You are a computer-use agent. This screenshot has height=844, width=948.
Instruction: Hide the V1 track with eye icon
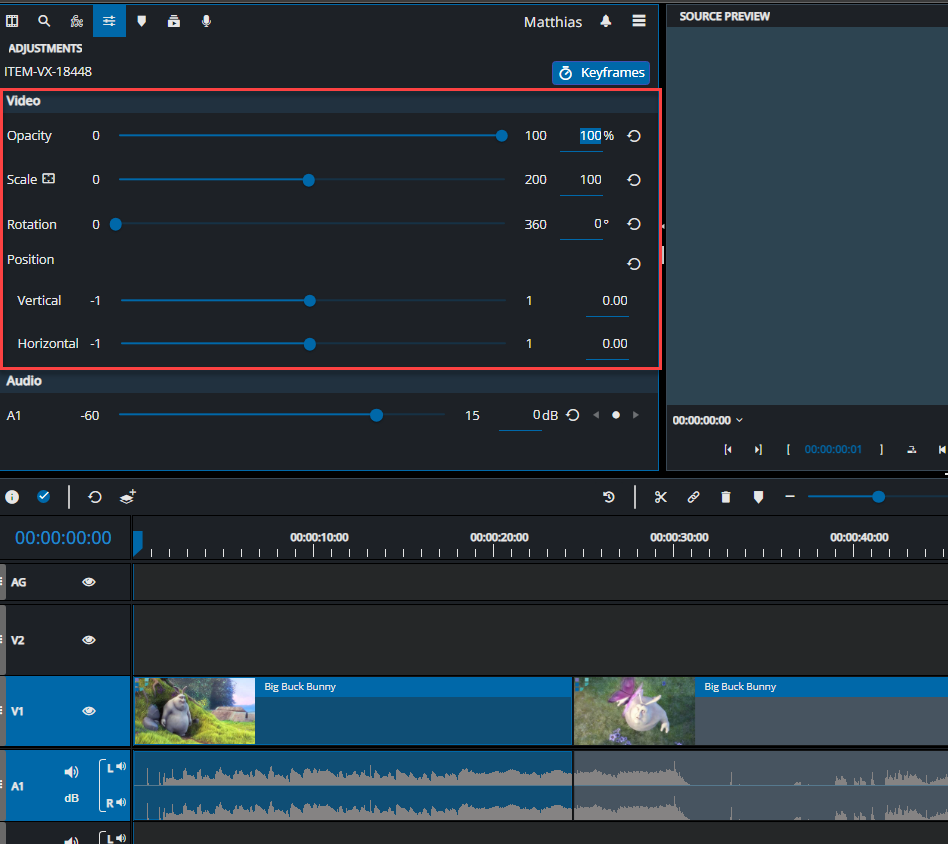(89, 711)
